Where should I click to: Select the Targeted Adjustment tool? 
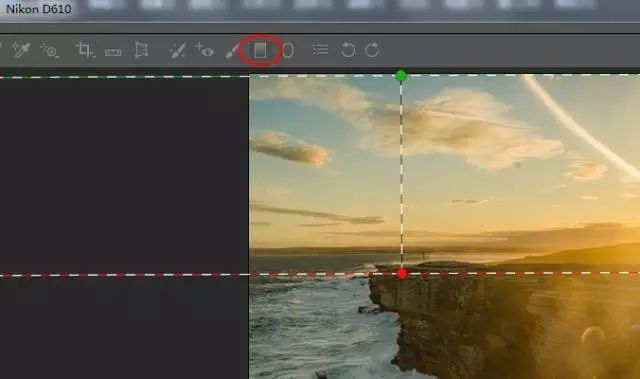tap(49, 51)
